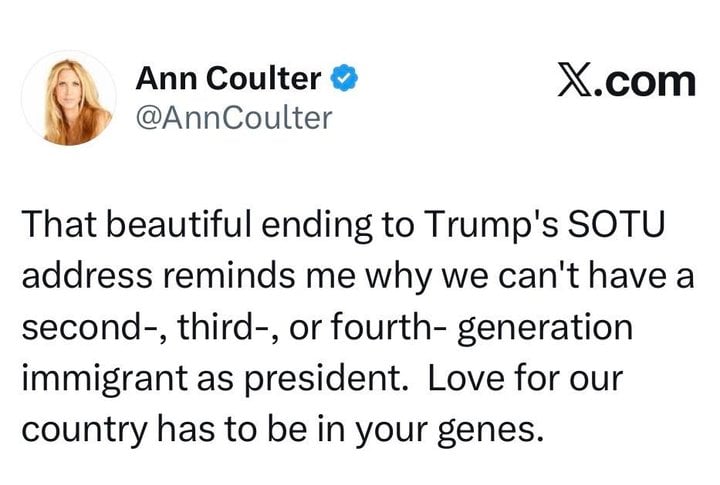Viewport: 720px width, 485px height.
Task: Click the blue verified checkmark badge
Action: point(347,77)
